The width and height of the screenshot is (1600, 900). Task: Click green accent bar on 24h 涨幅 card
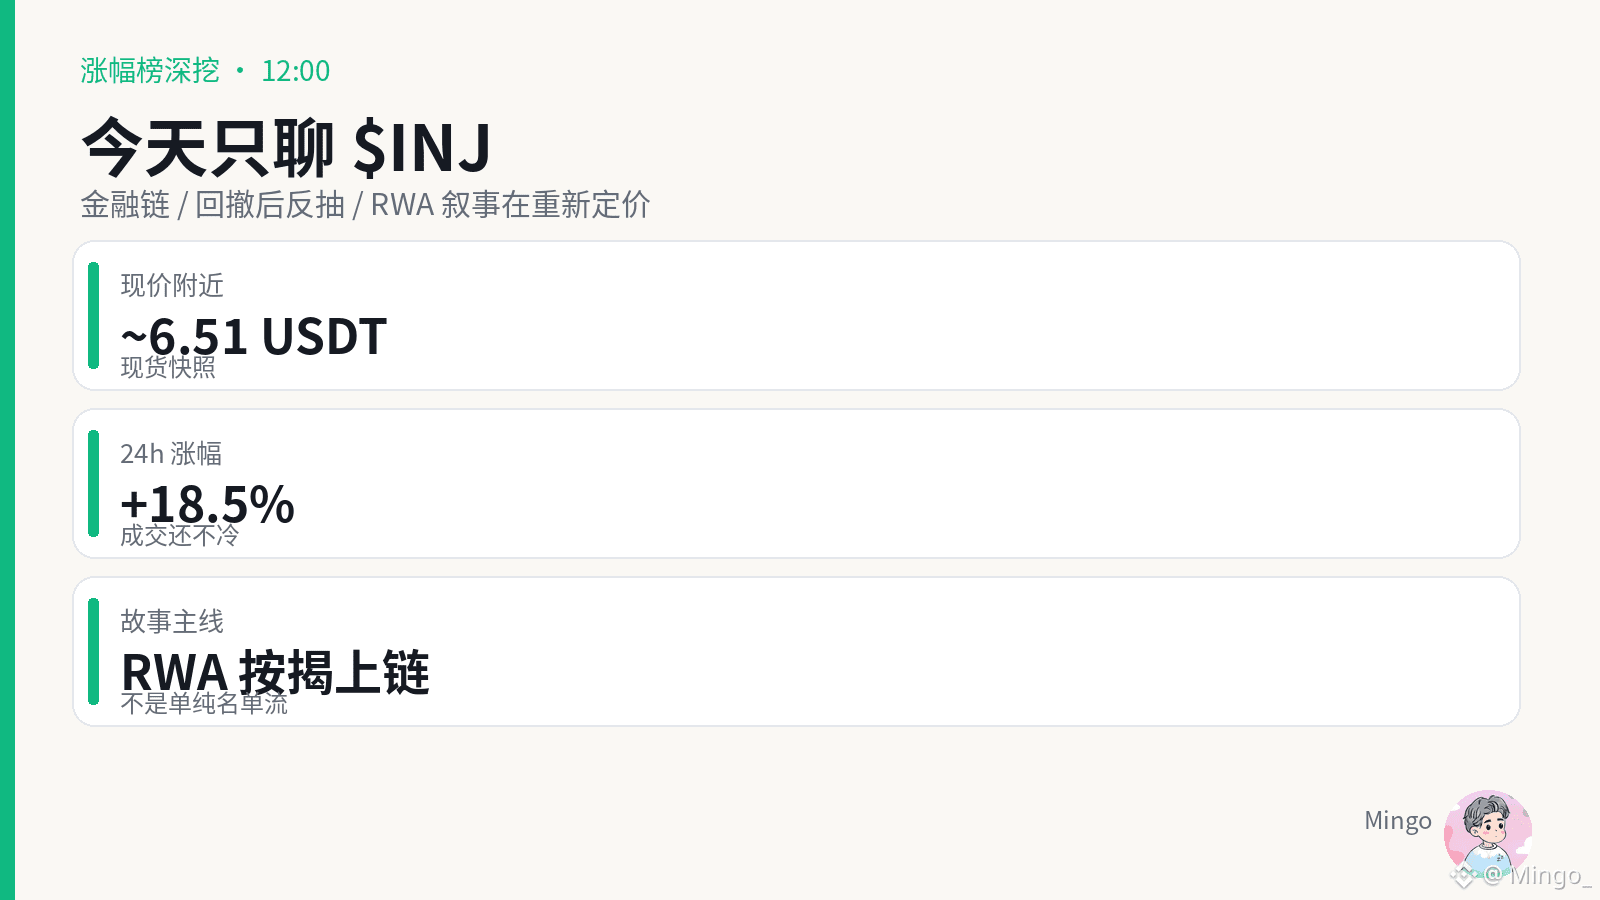click(x=94, y=484)
